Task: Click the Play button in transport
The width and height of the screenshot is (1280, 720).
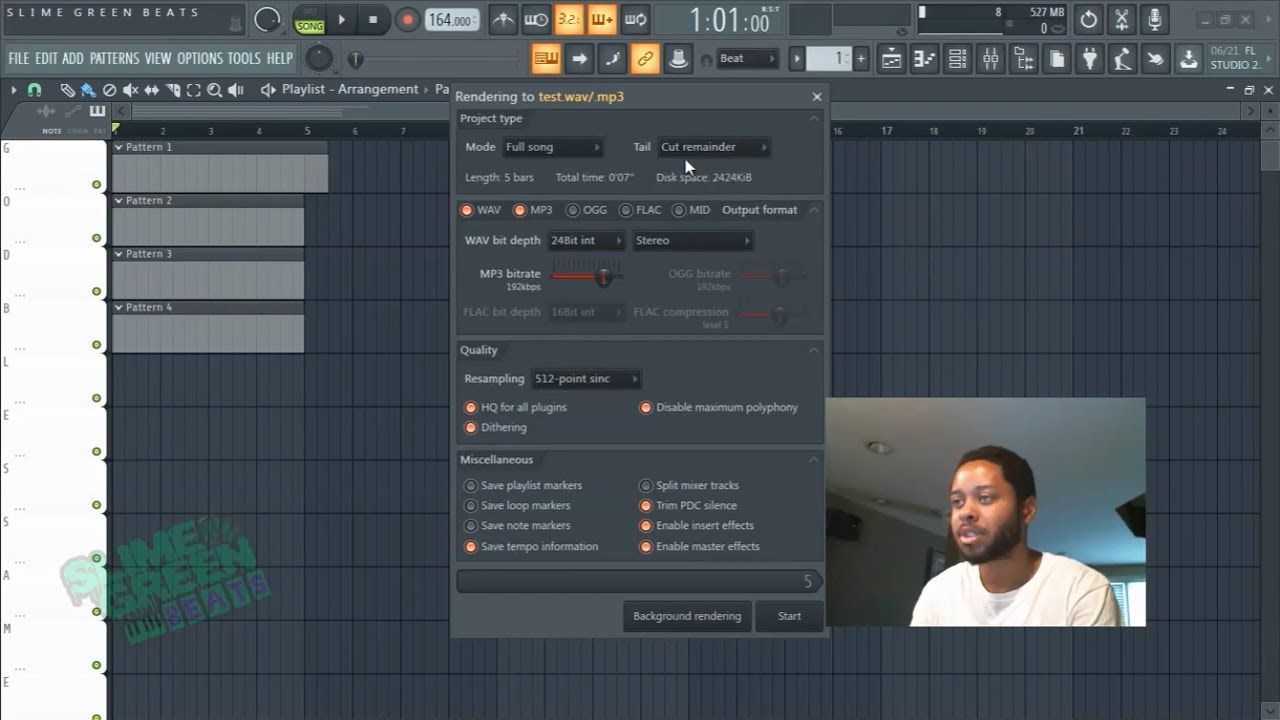Action: pyautogui.click(x=342, y=19)
